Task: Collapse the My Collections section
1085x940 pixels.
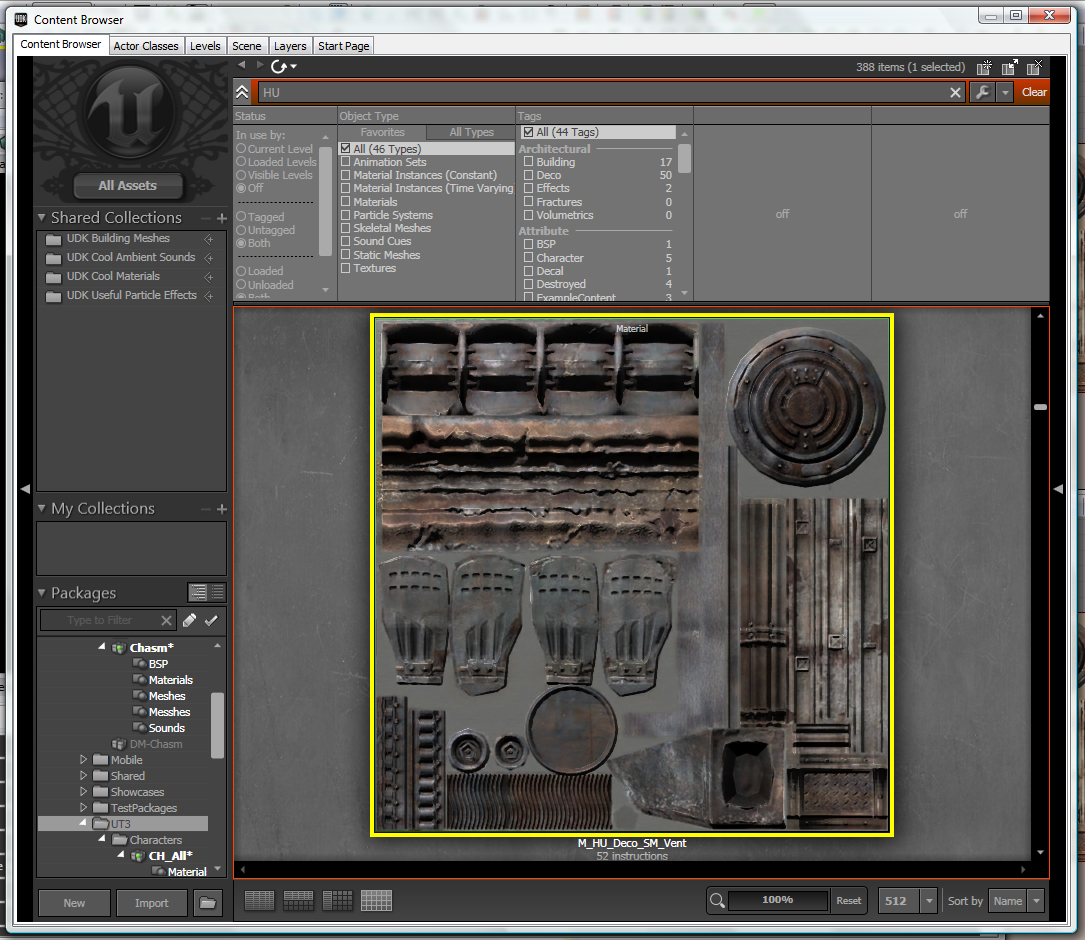Action: 42,509
